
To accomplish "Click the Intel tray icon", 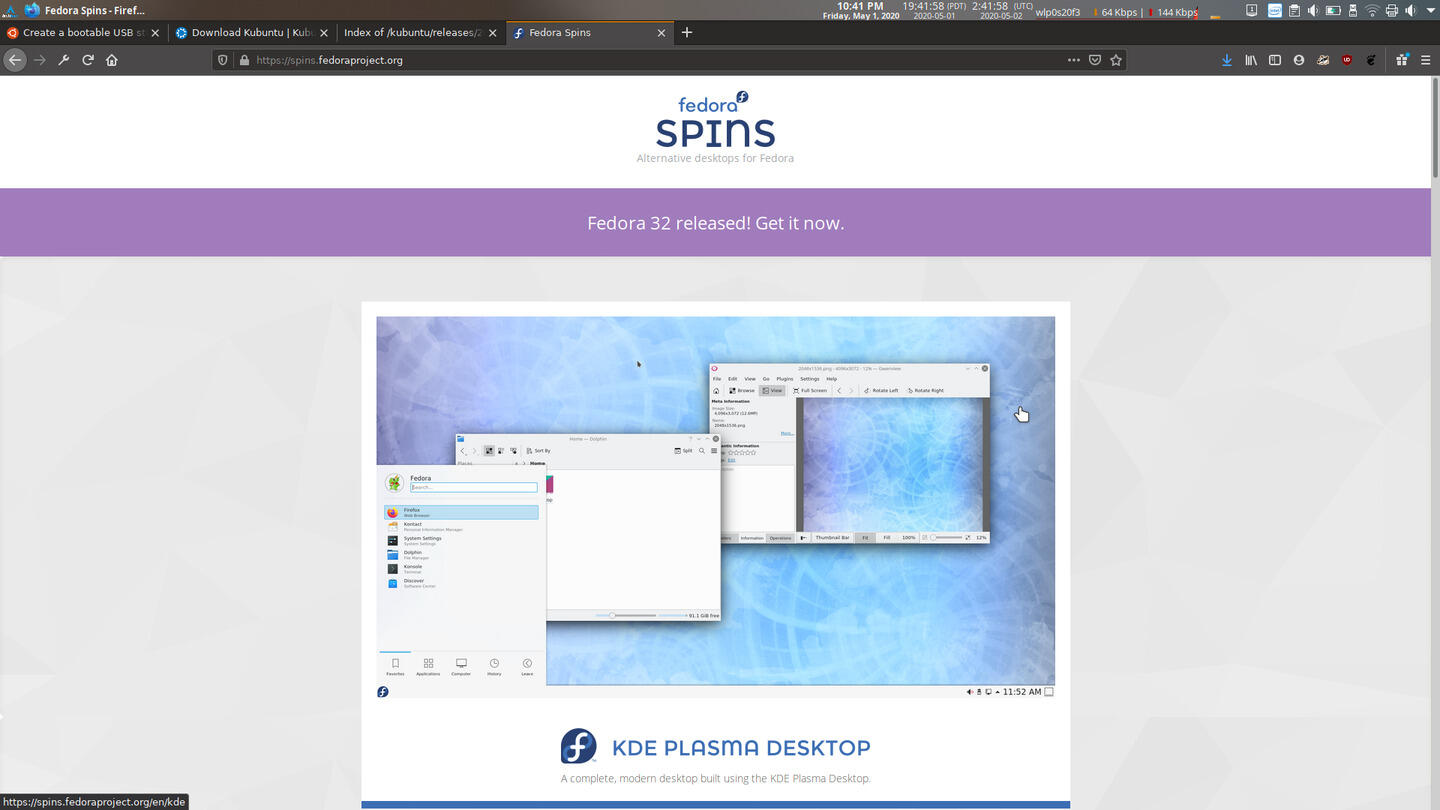I will pos(1275,11).
